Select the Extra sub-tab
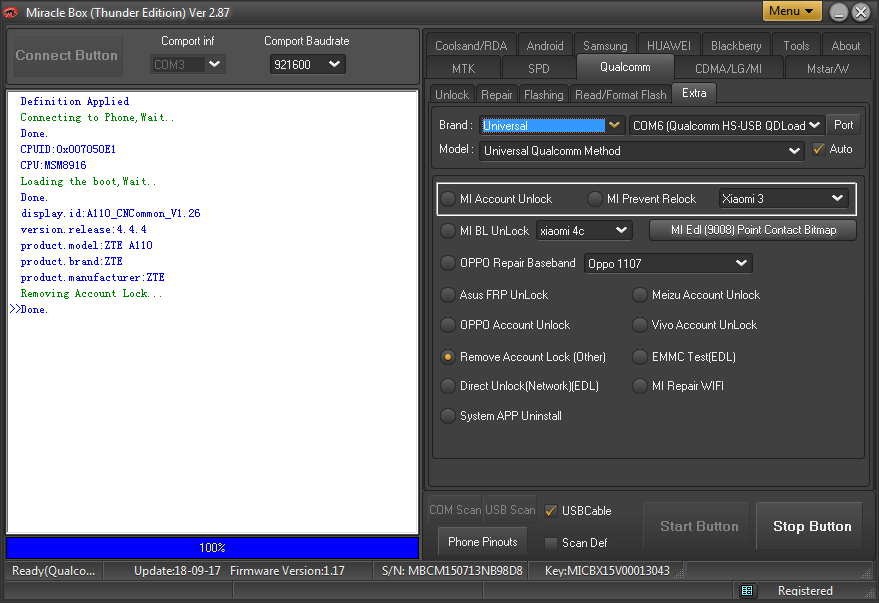Screen dimensions: 879x603 click(694, 93)
